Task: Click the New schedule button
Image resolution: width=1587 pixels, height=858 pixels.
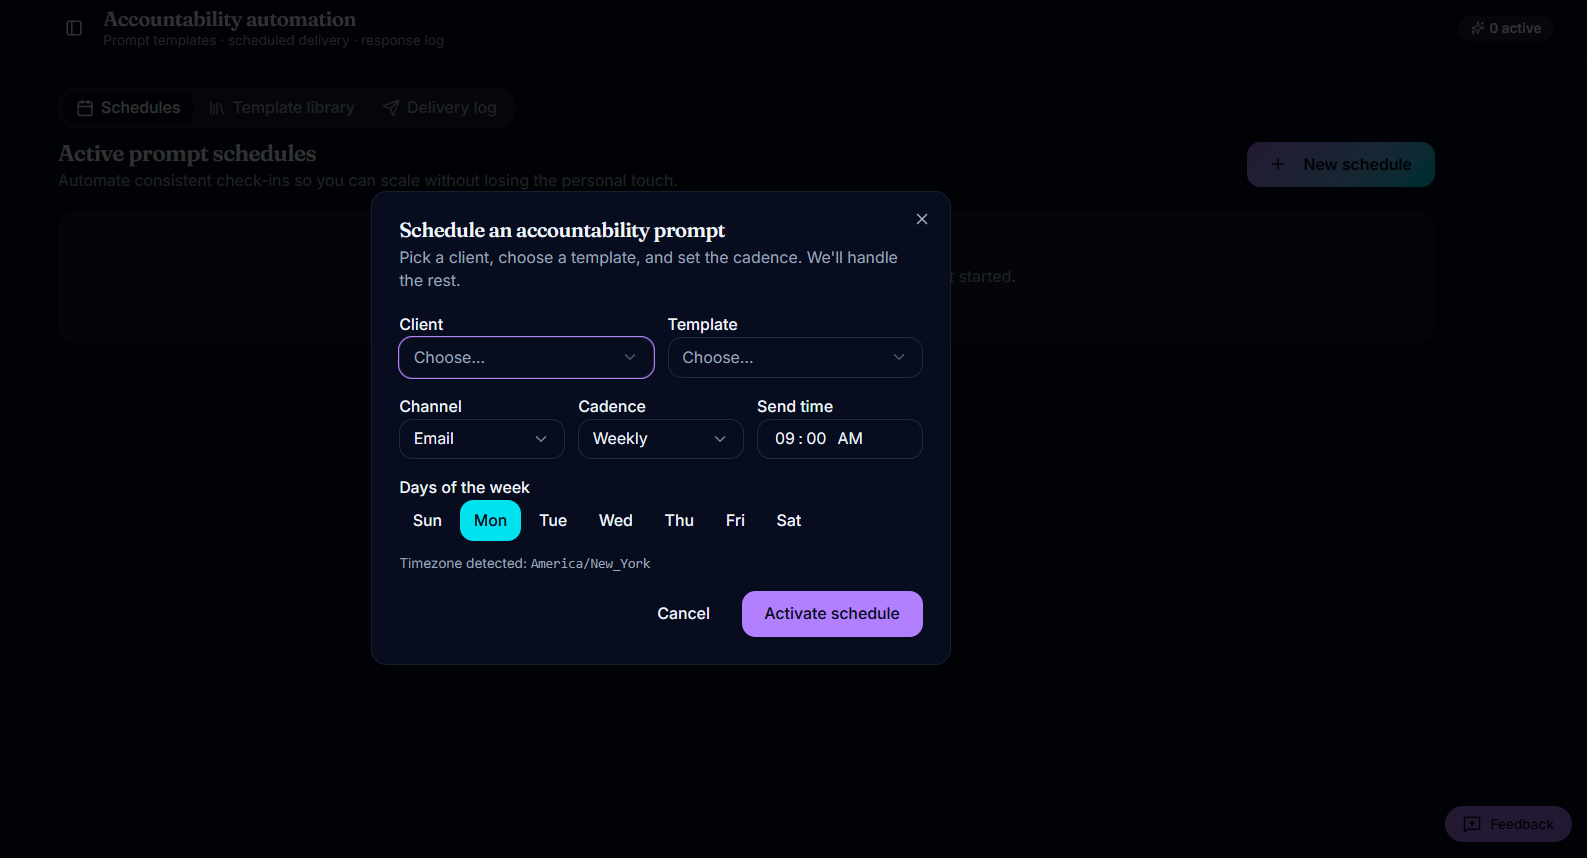Action: tap(1341, 164)
